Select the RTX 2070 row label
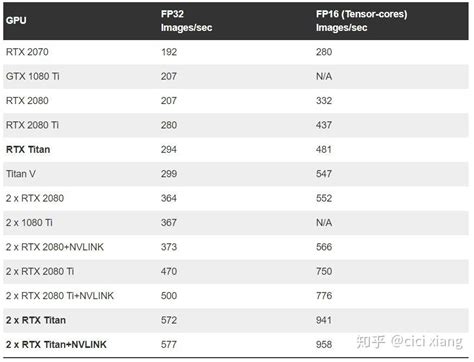The height and width of the screenshot is (362, 474). 27,52
